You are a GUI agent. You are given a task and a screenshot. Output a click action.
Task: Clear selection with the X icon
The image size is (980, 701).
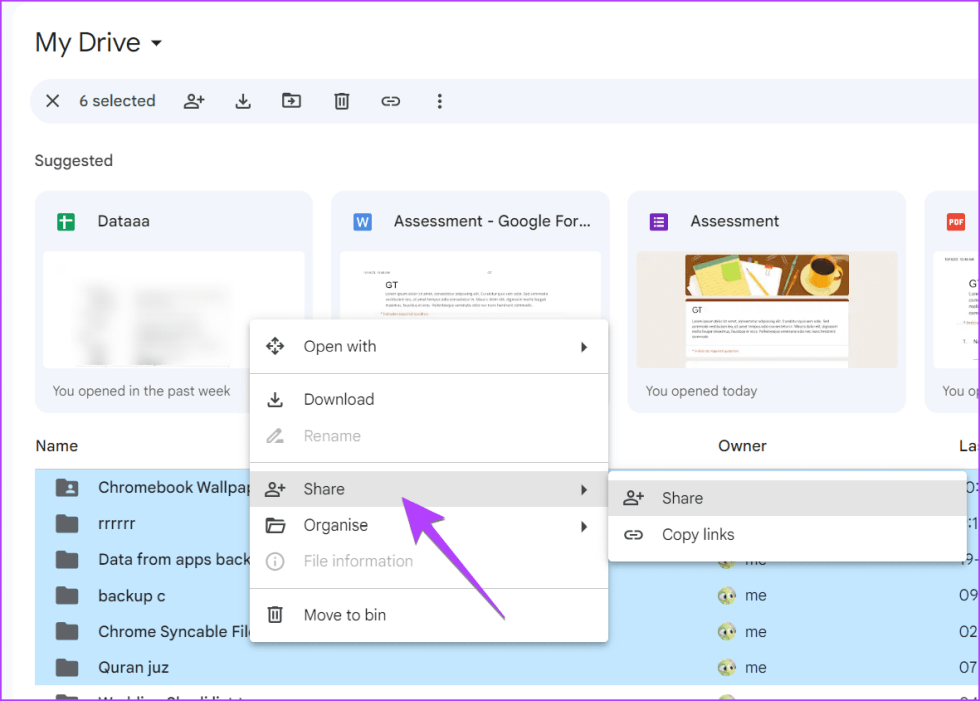[x=53, y=101]
